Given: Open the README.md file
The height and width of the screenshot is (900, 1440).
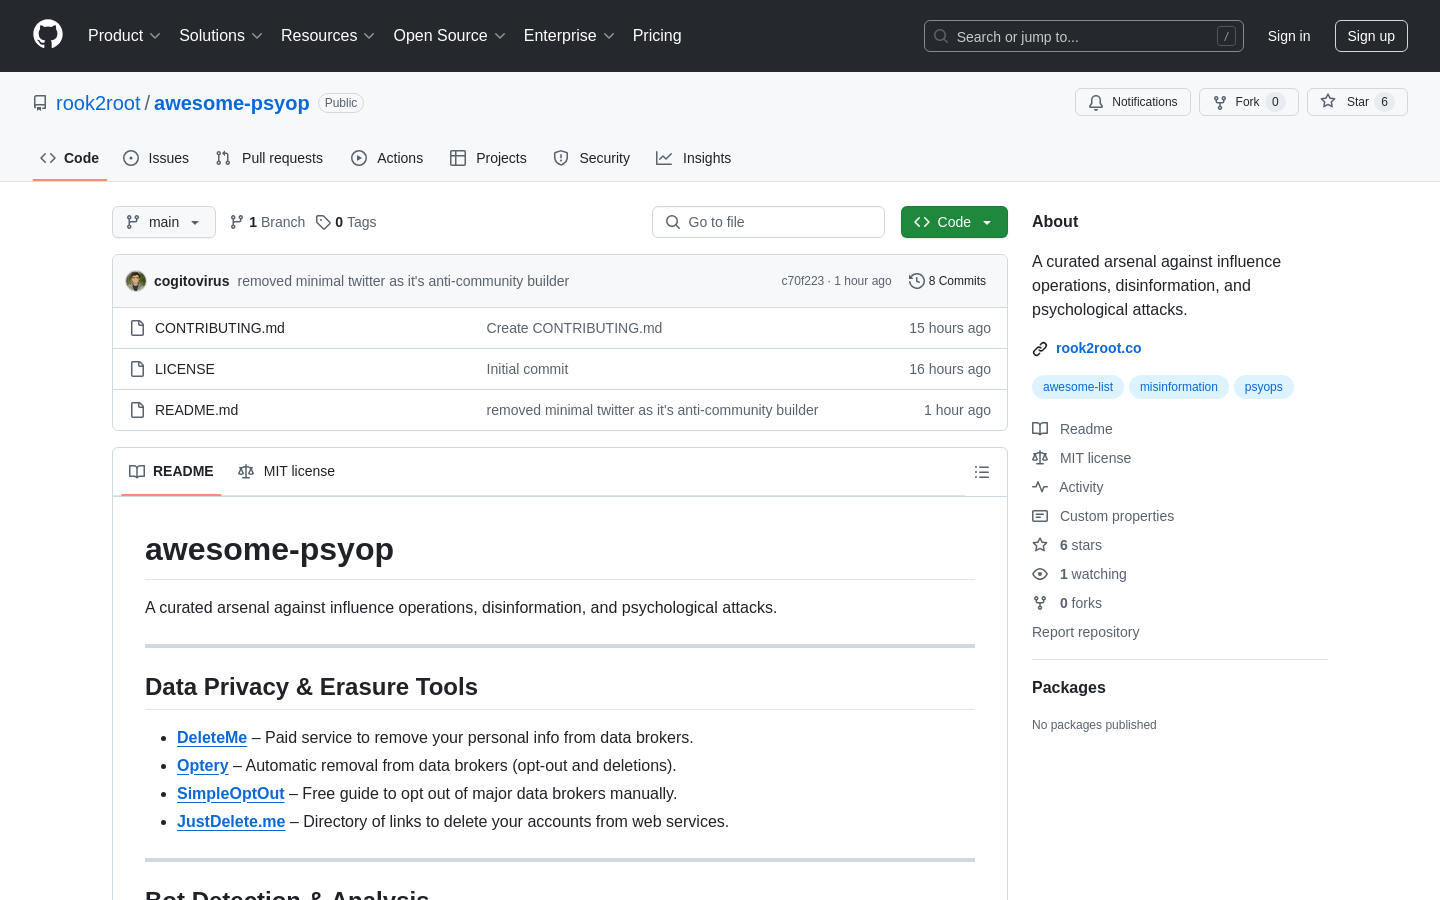Looking at the screenshot, I should 197,410.
